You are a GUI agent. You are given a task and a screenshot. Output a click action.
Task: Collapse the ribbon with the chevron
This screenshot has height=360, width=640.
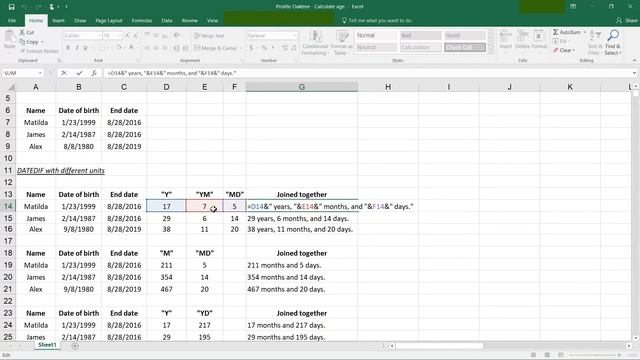(x=634, y=60)
